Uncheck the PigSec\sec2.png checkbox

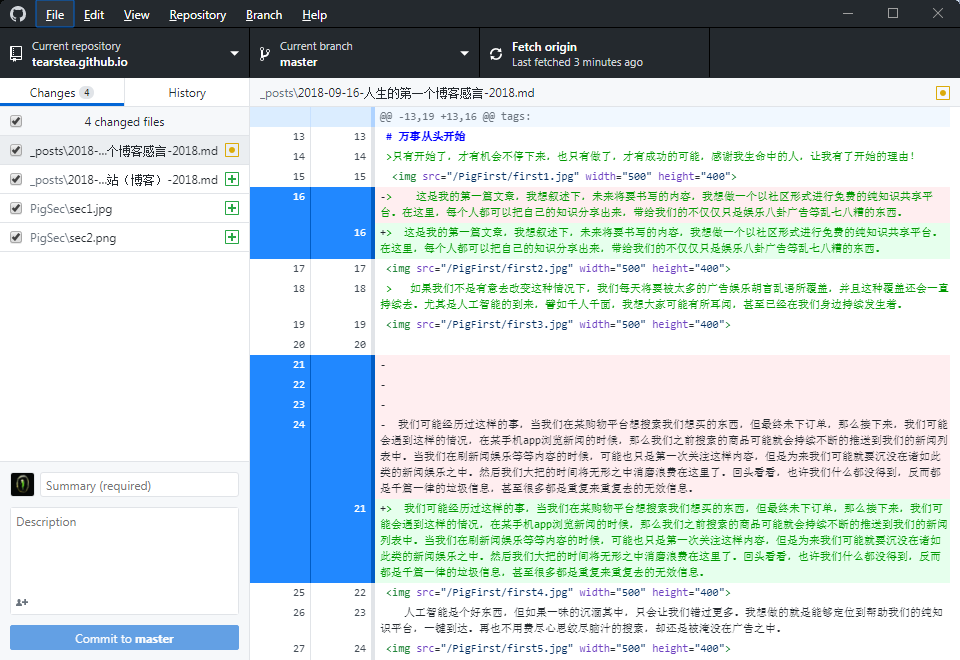pos(17,237)
